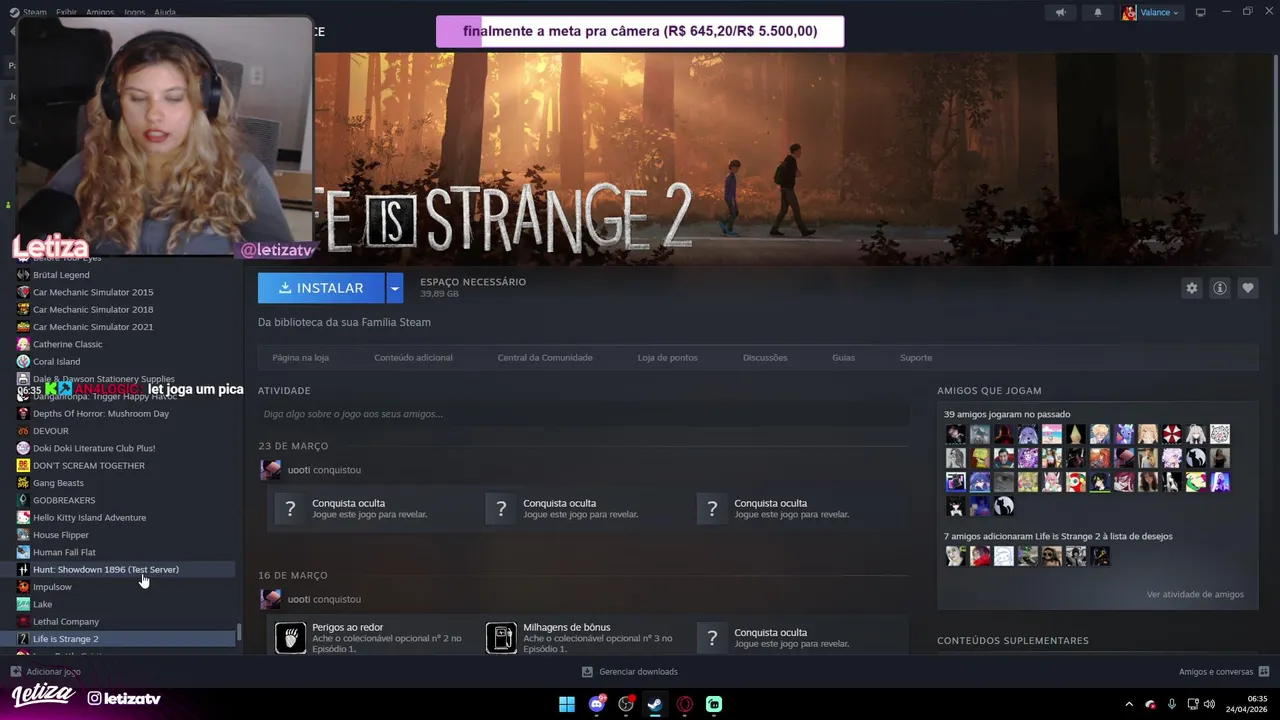Click uooti avatar under 16 de março
This screenshot has height=720, width=1280.
(x=270, y=599)
